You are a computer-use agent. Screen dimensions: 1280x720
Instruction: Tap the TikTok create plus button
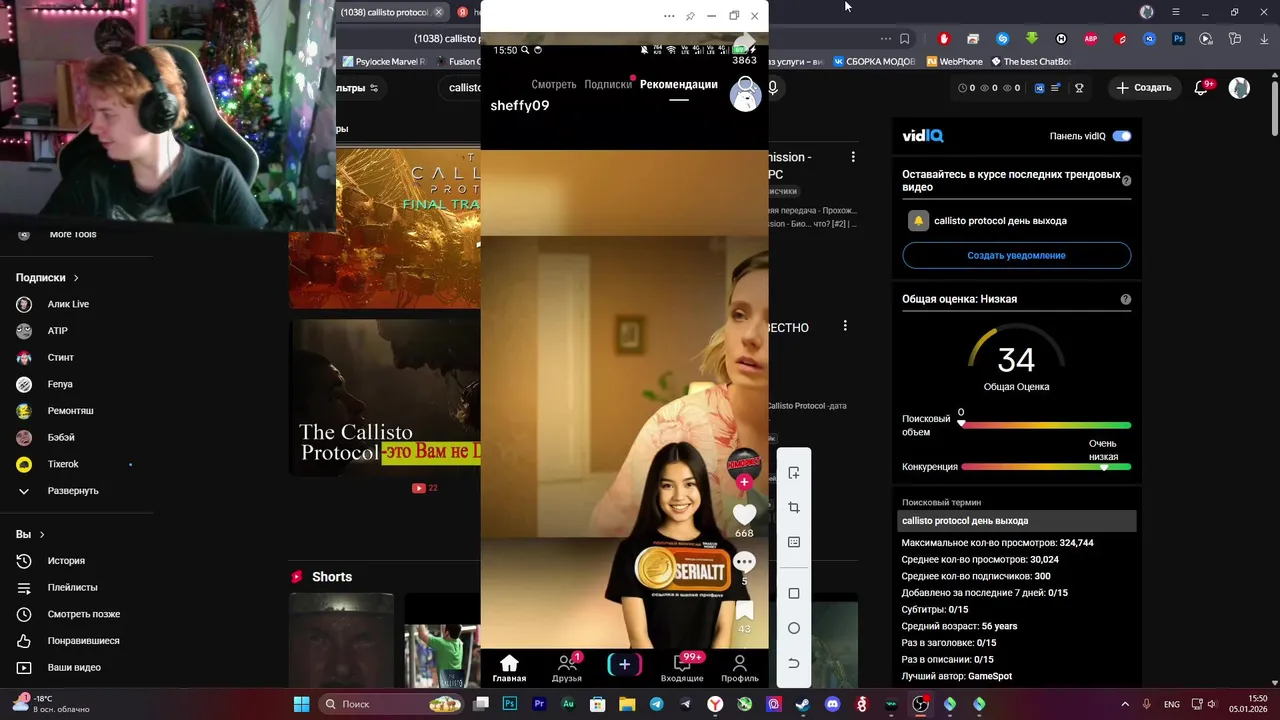[624, 664]
